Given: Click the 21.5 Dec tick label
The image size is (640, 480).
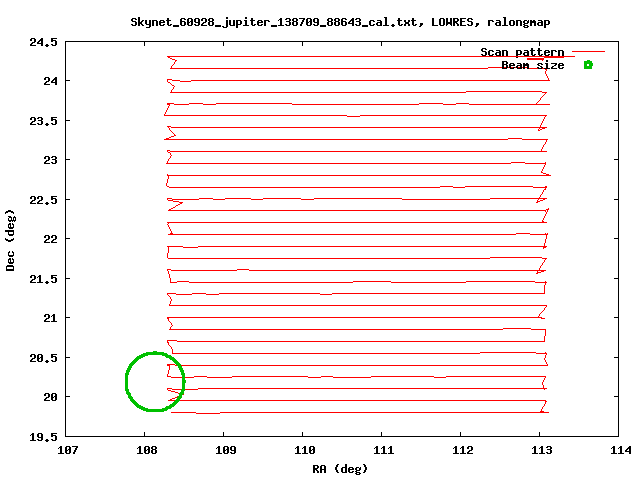Looking at the screenshot, I should (43, 279).
